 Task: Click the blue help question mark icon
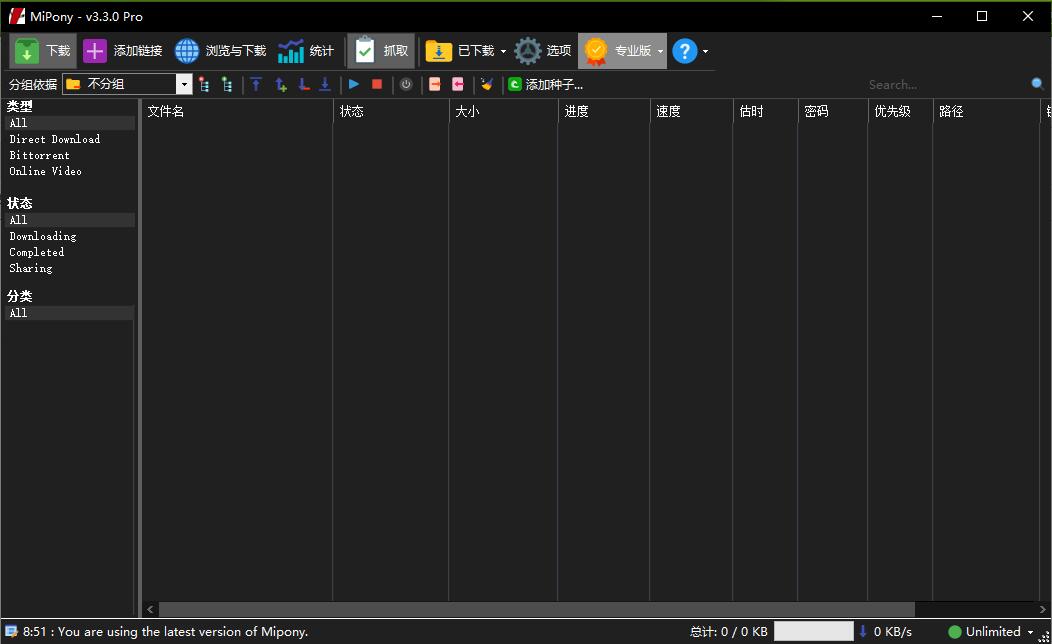[x=685, y=51]
